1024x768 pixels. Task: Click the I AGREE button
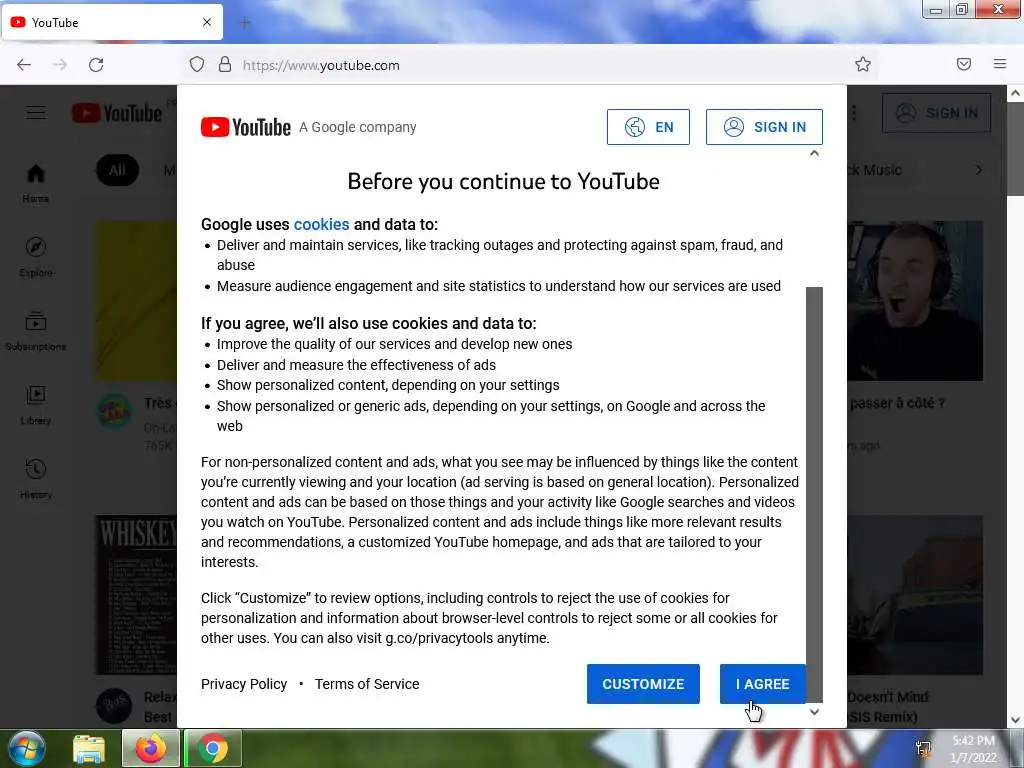click(x=762, y=684)
